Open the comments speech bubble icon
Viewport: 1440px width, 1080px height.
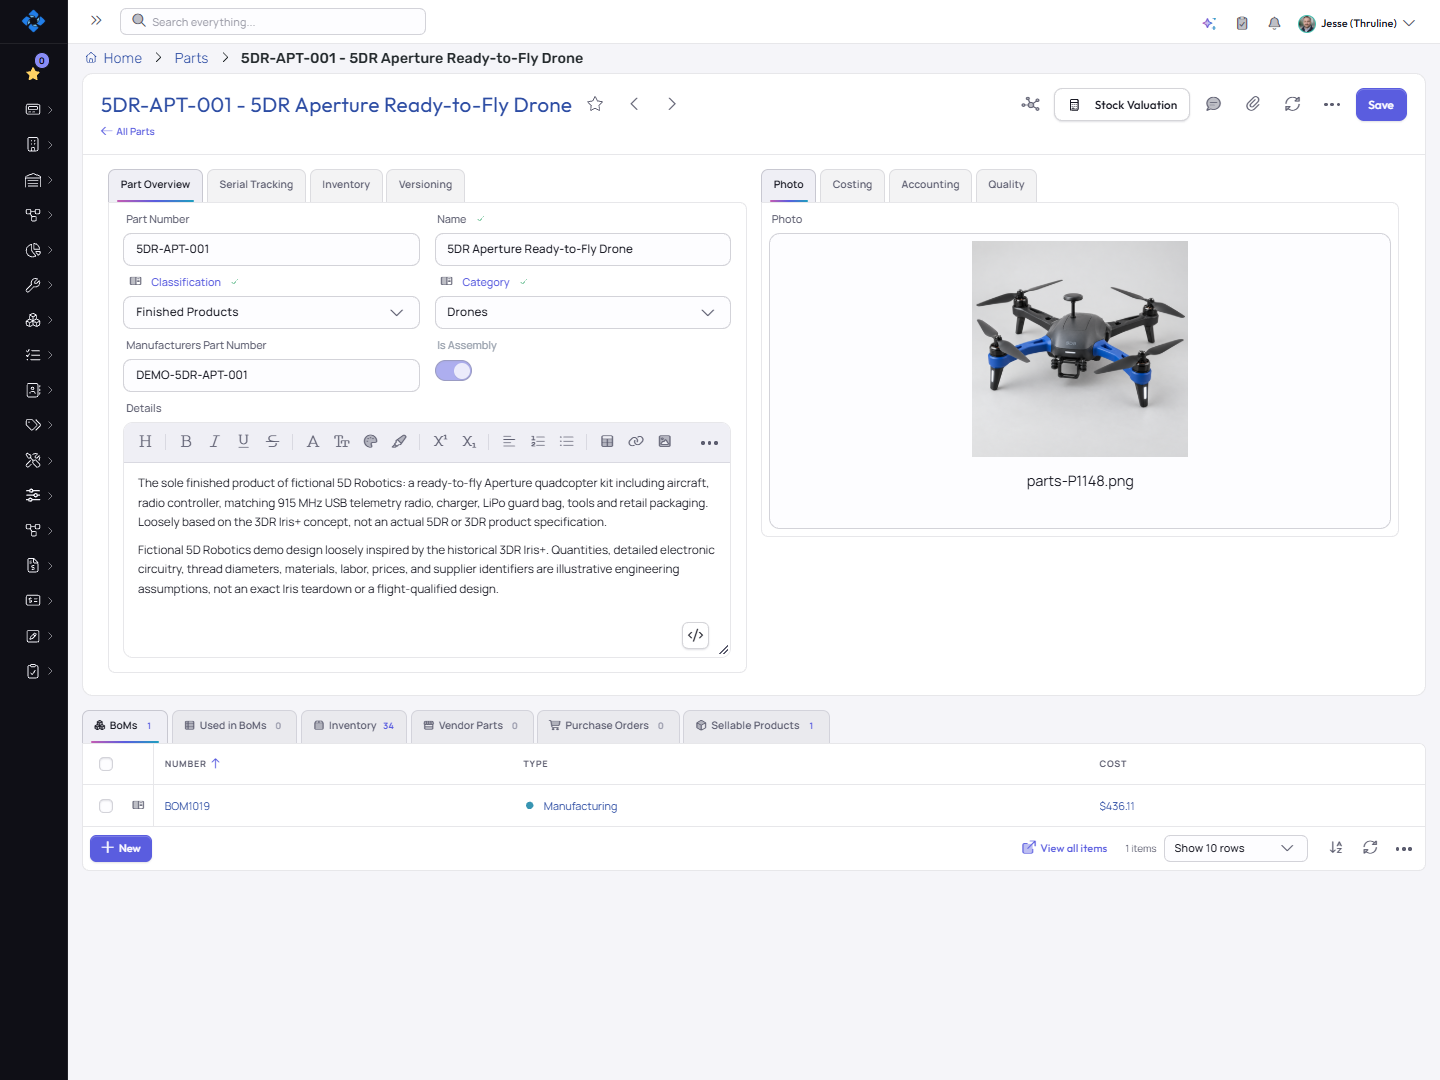tap(1213, 104)
